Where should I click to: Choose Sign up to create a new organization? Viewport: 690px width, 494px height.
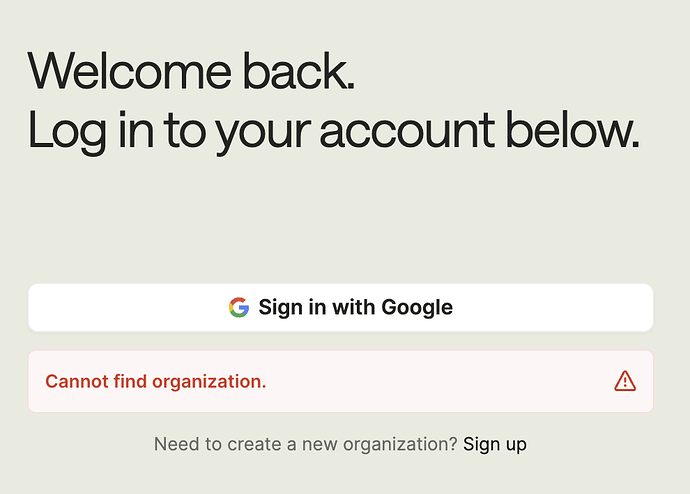(x=495, y=444)
